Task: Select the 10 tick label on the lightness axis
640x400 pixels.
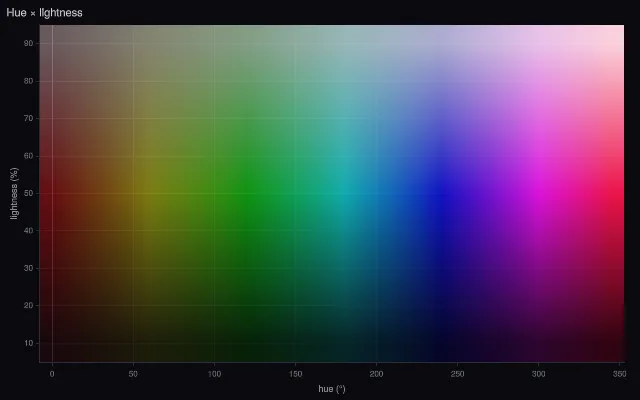Action: click(29, 343)
